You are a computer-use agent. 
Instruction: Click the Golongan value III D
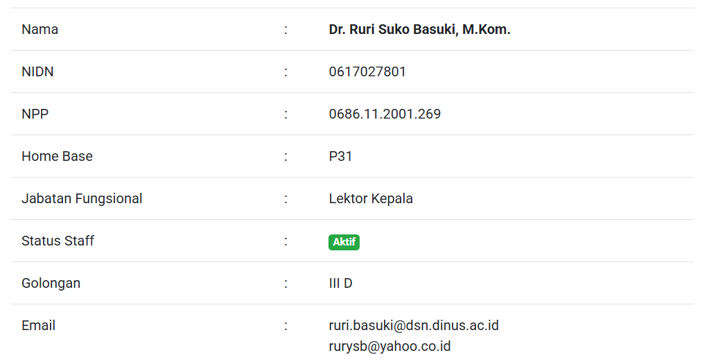pos(341,283)
